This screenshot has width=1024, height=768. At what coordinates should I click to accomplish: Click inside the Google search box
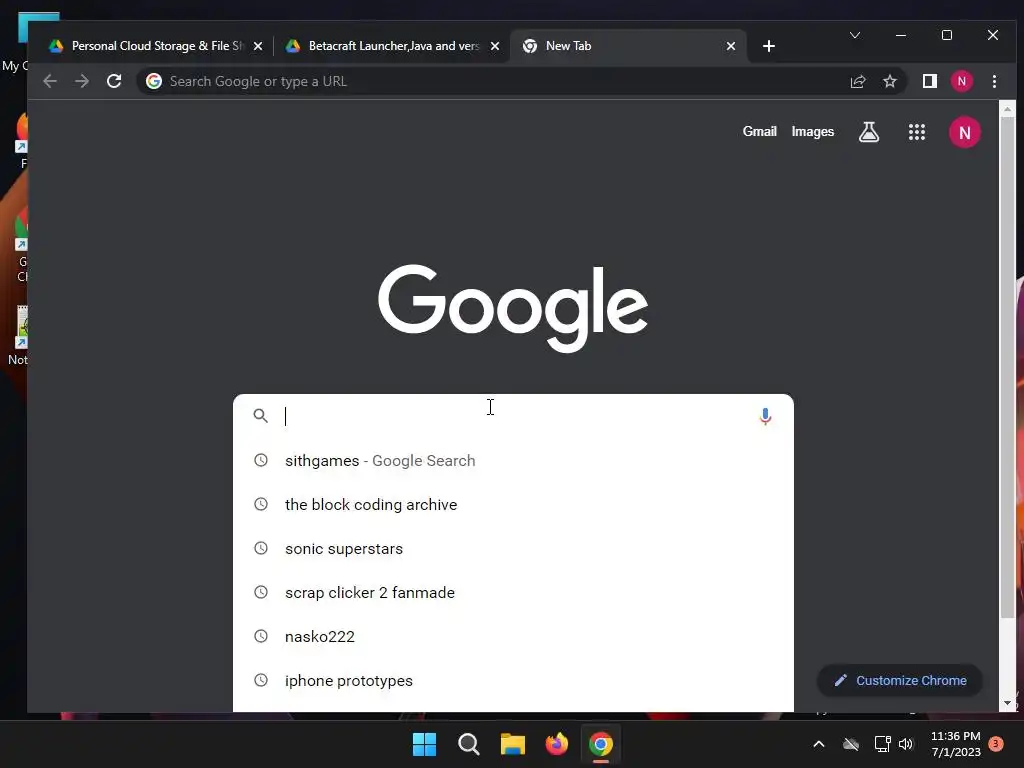513,416
